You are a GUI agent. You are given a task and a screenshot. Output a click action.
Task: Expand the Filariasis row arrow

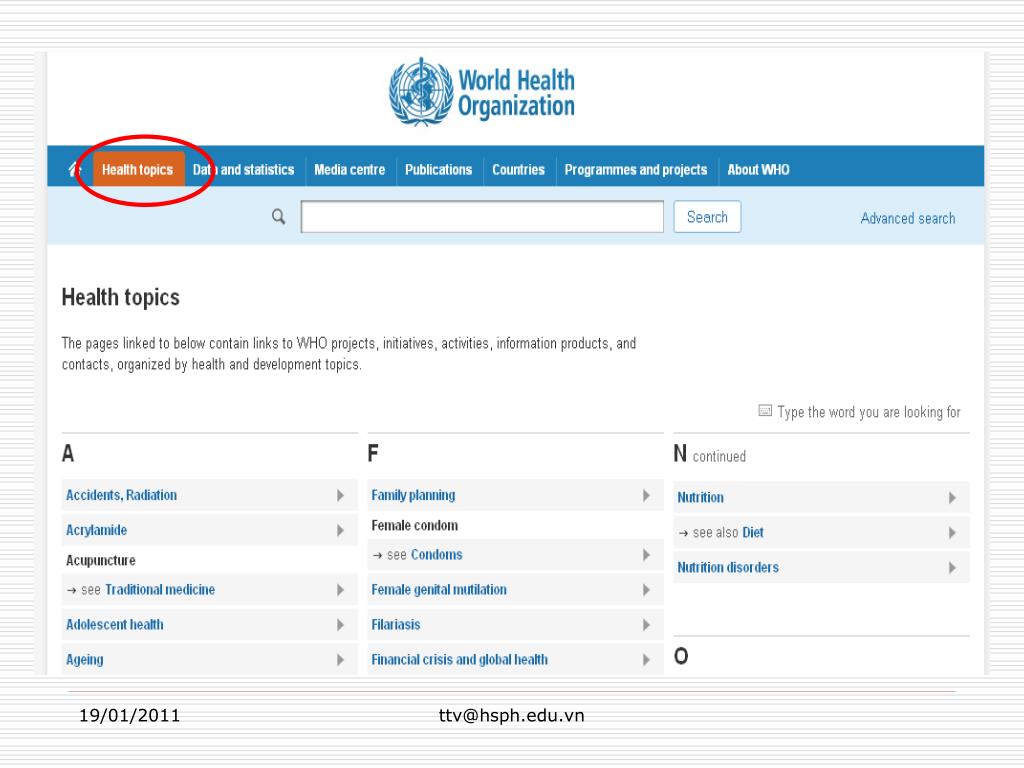click(x=646, y=625)
